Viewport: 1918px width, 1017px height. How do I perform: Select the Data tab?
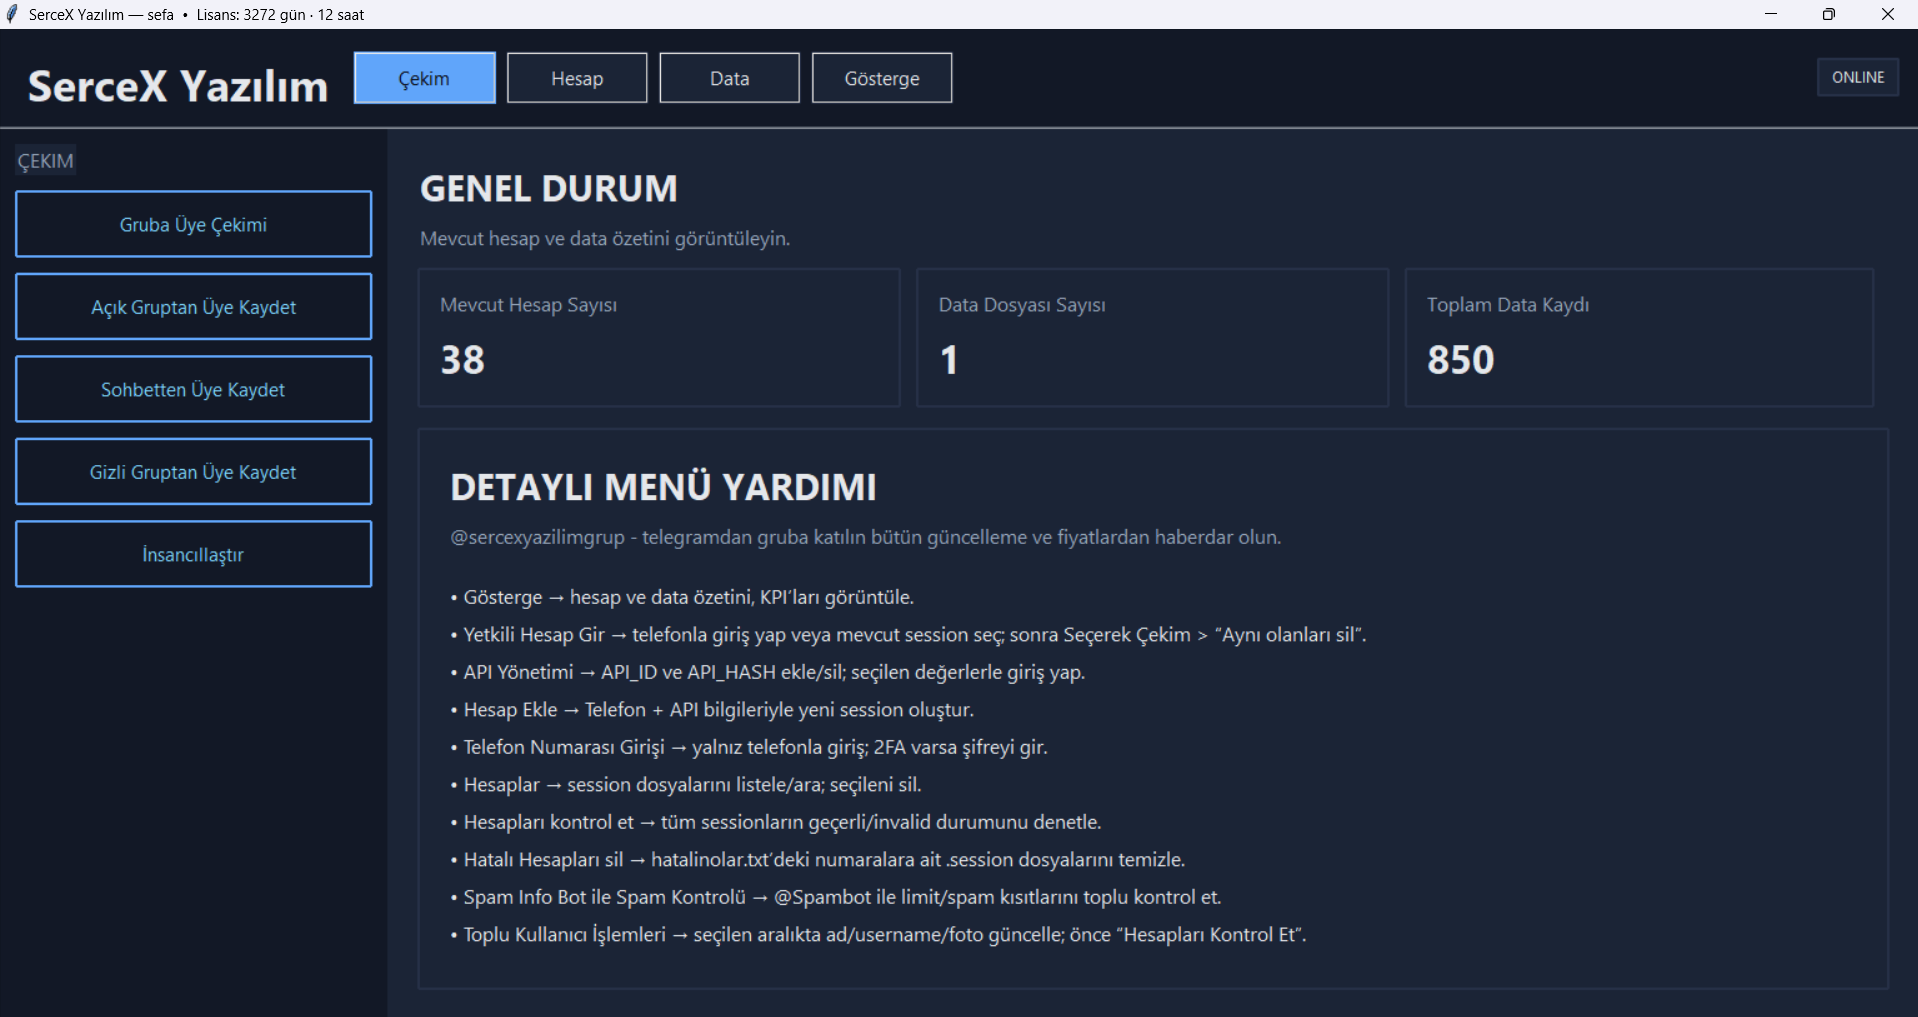pos(729,78)
